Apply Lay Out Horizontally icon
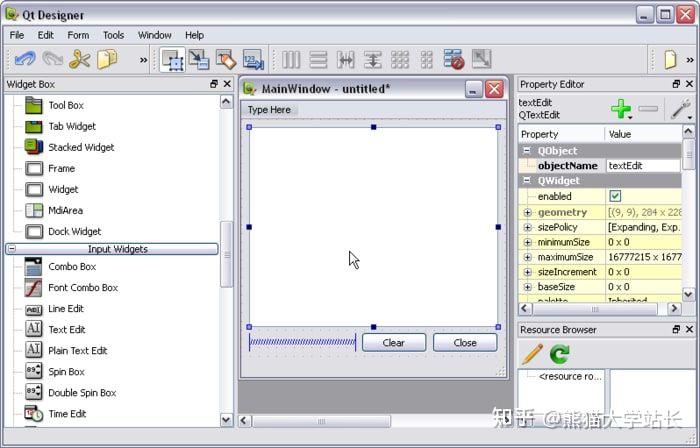 (x=291, y=59)
